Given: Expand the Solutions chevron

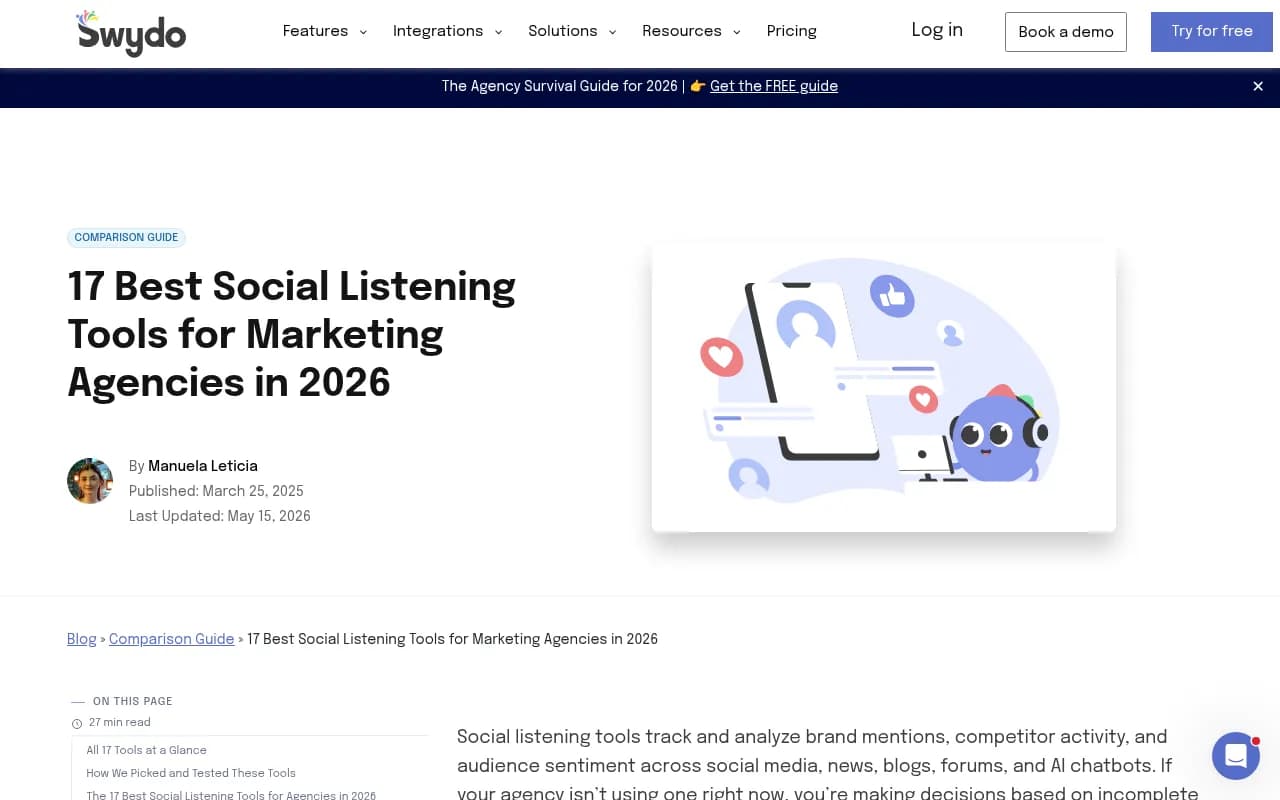Looking at the screenshot, I should point(612,32).
